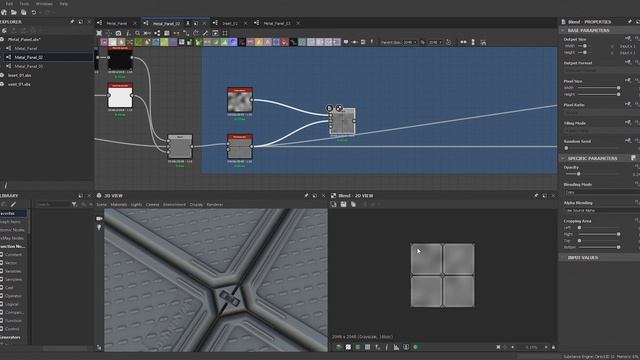Click the save package icon
The image size is (640, 360).
pos(23,13)
